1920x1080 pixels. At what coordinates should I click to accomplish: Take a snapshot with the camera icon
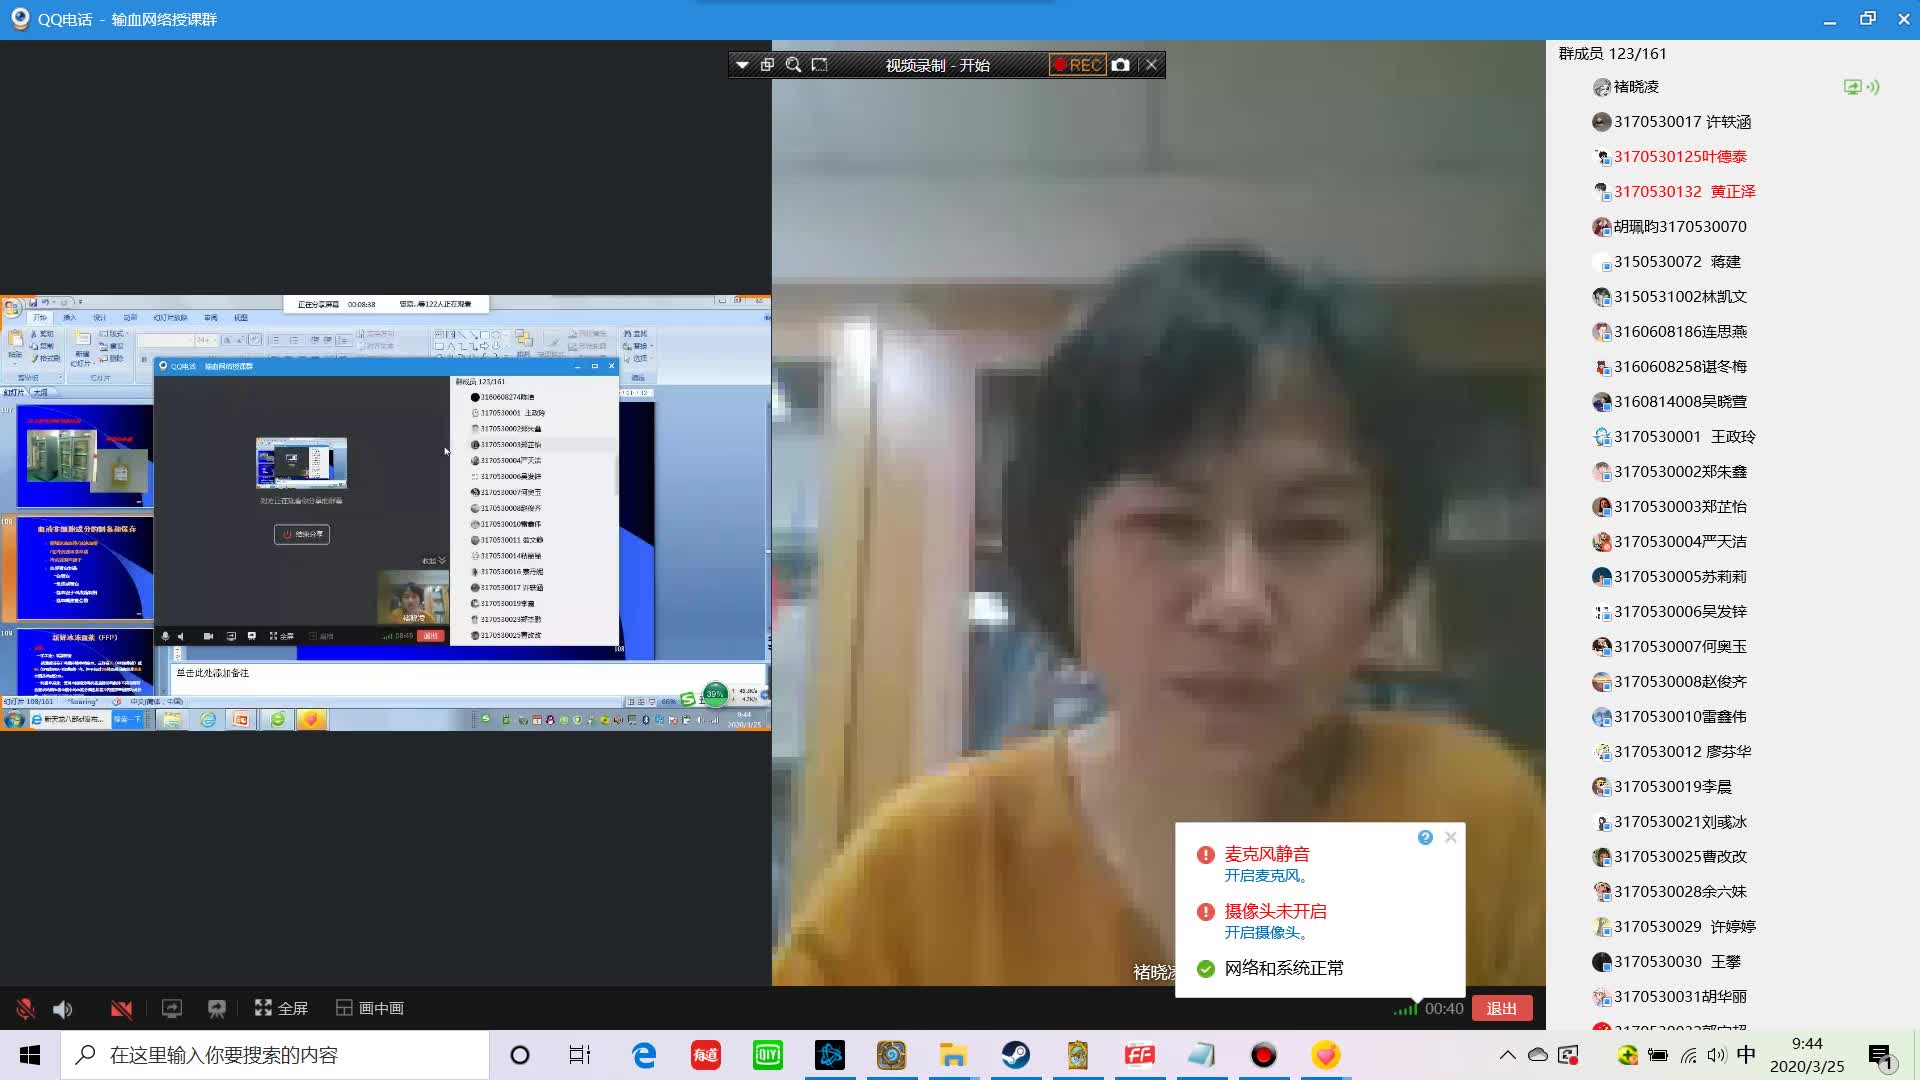point(1121,65)
